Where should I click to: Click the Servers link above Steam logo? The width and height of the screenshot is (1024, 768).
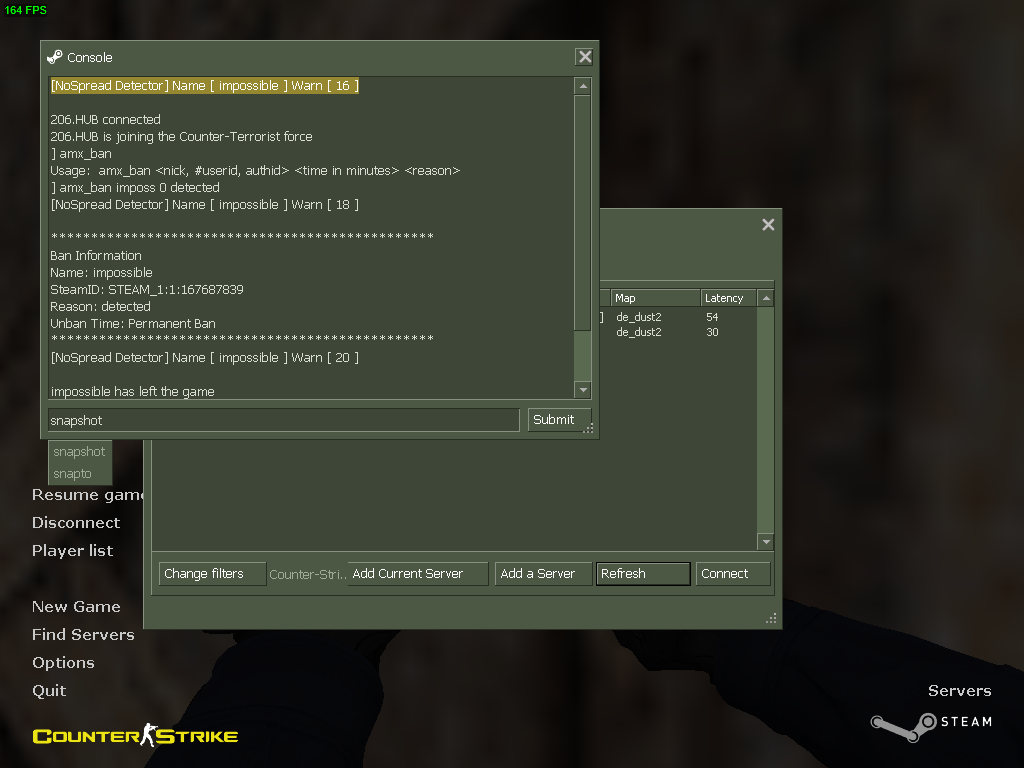point(959,690)
